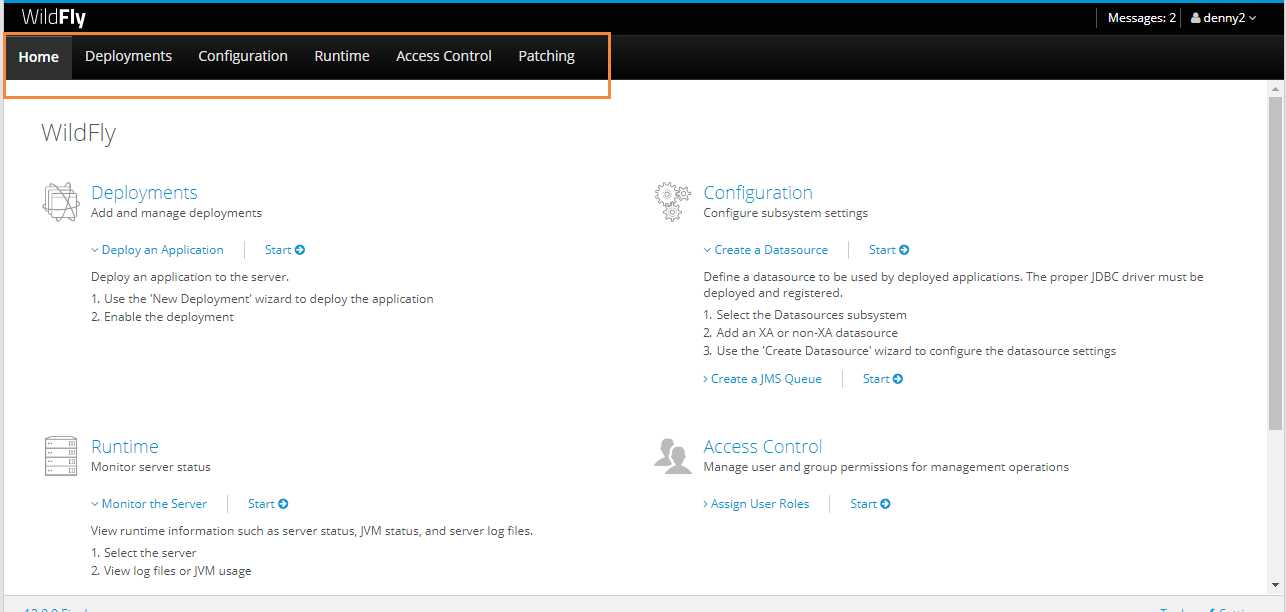Click 'Deploy an application to the server.' text

pos(190,277)
